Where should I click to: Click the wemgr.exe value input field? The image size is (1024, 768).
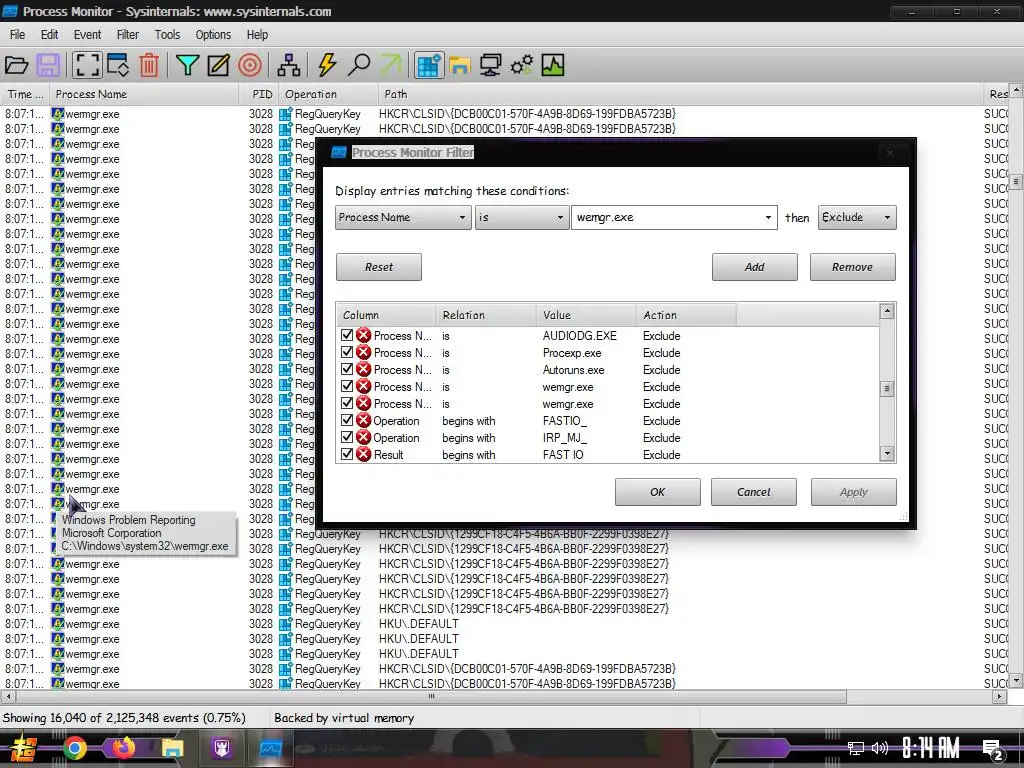pyautogui.click(x=665, y=217)
